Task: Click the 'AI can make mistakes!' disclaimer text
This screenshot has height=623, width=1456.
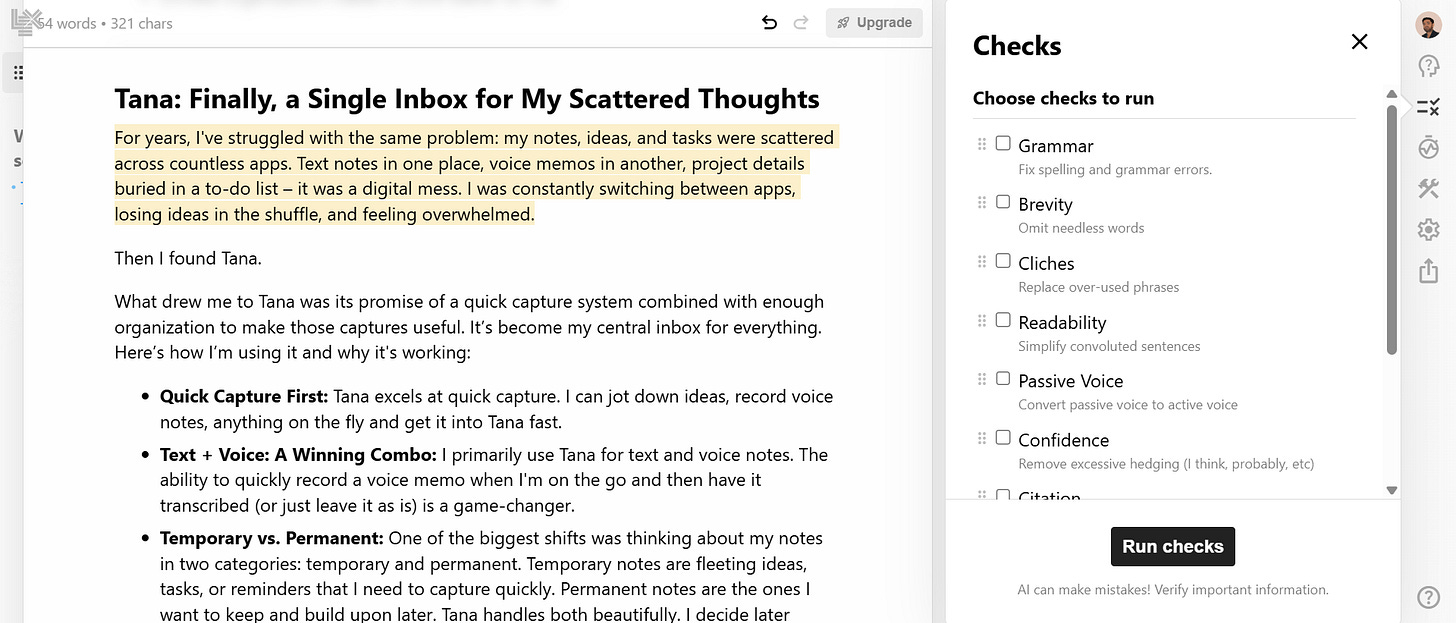Action: [1173, 590]
